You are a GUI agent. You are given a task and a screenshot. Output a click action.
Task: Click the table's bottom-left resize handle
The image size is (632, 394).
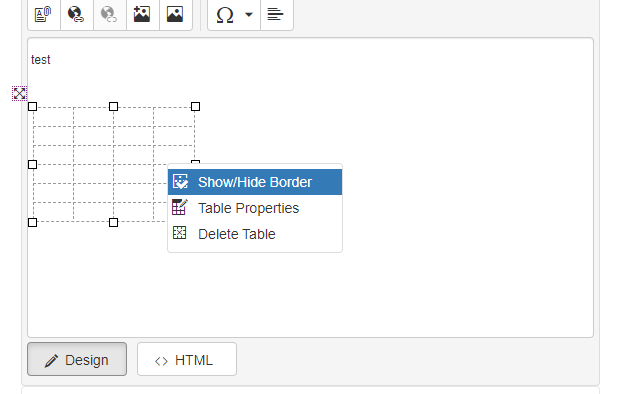(x=33, y=222)
